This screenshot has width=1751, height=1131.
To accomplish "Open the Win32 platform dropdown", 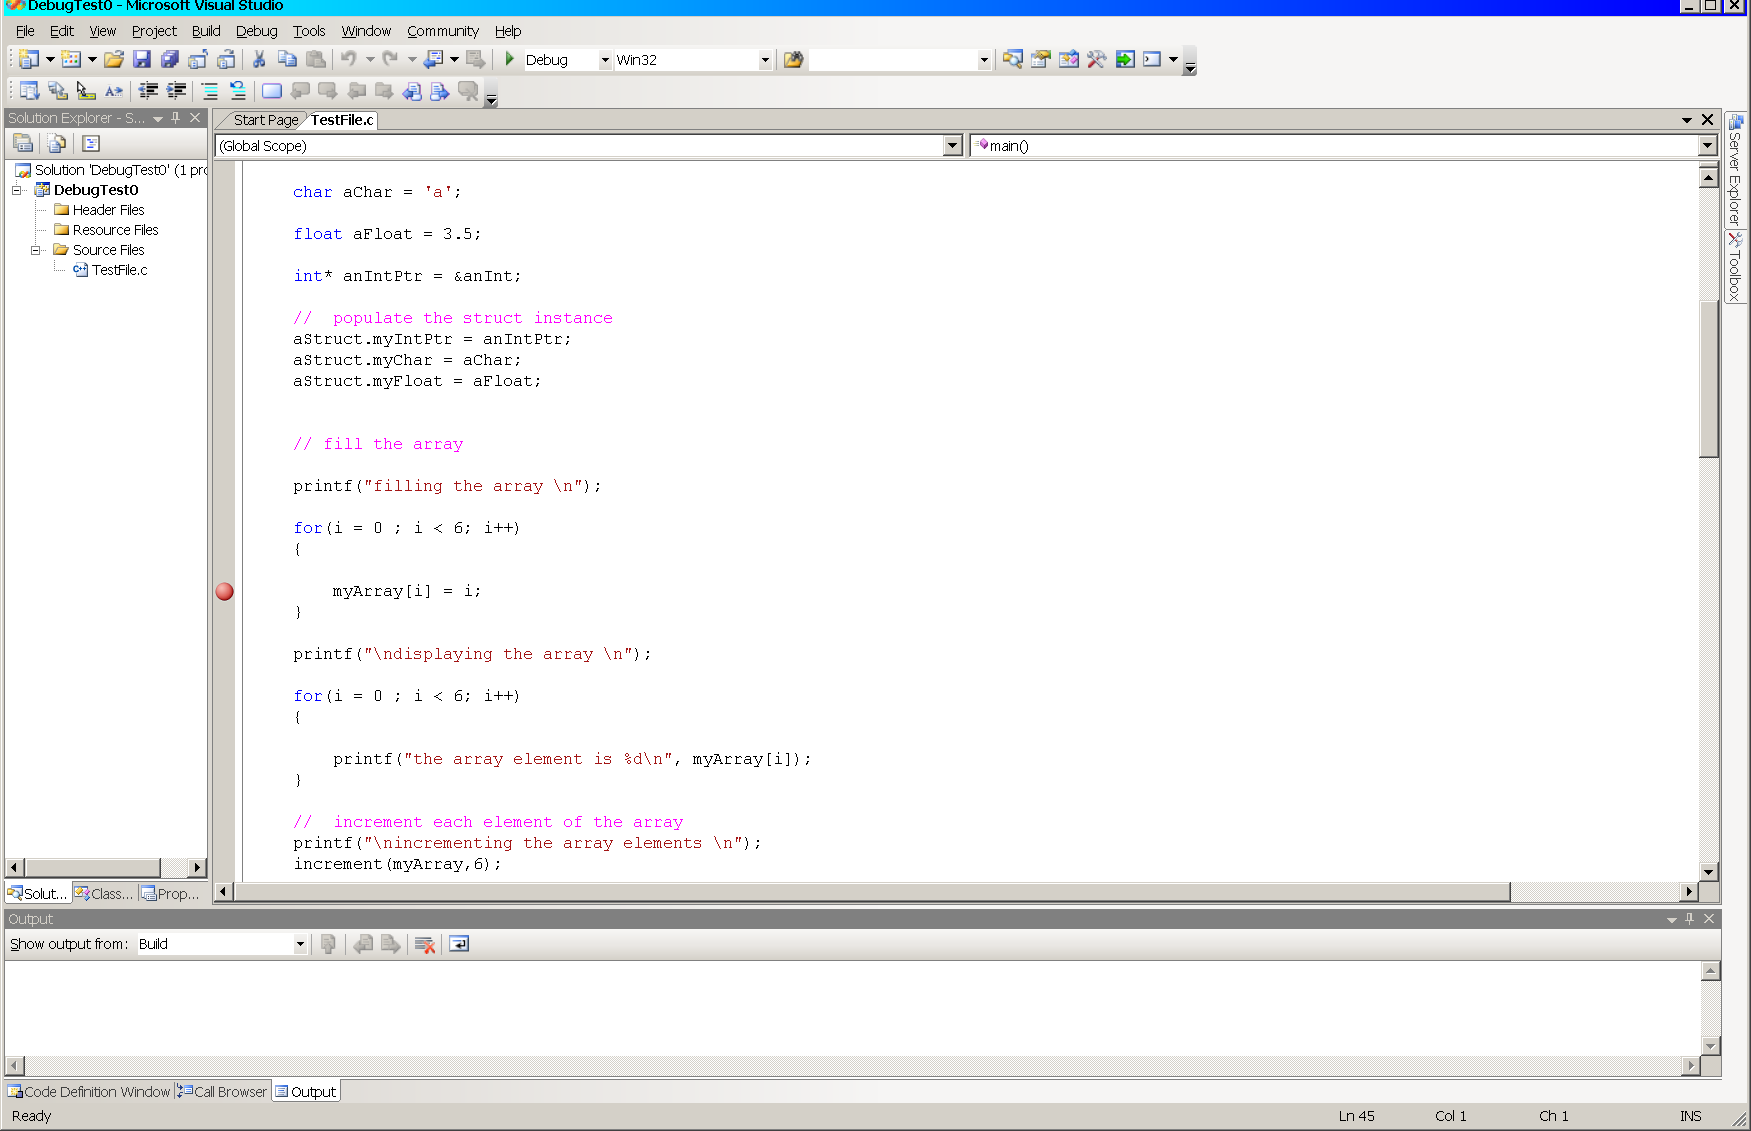I will tap(765, 60).
